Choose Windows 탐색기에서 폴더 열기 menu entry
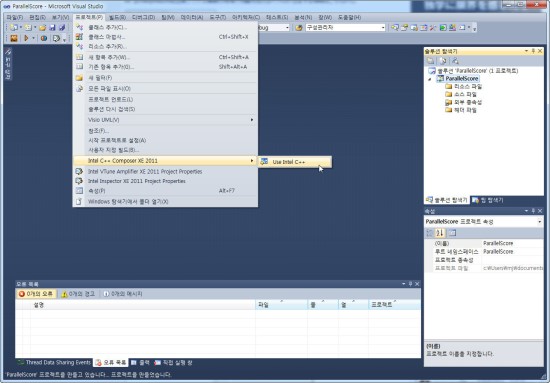The height and width of the screenshot is (383, 550). pyautogui.click(x=165, y=202)
